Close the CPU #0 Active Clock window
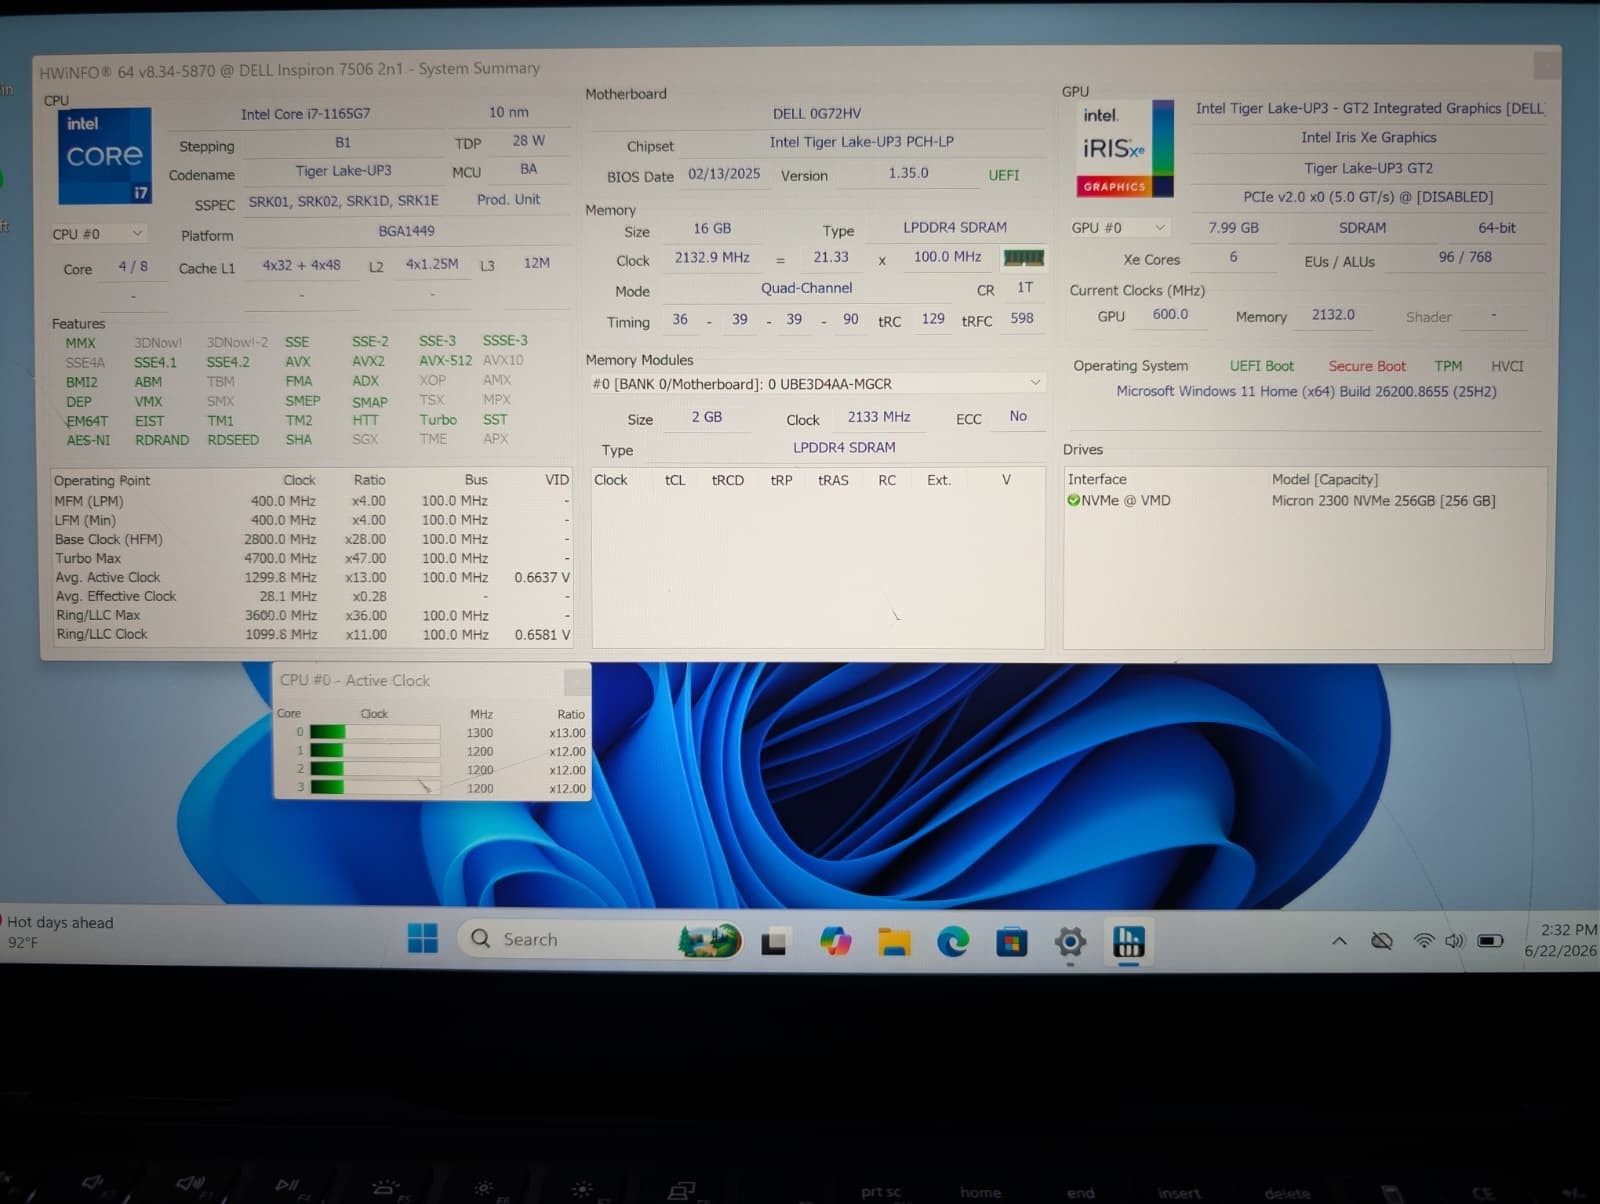Viewport: 1600px width, 1204px height. pyautogui.click(x=577, y=682)
